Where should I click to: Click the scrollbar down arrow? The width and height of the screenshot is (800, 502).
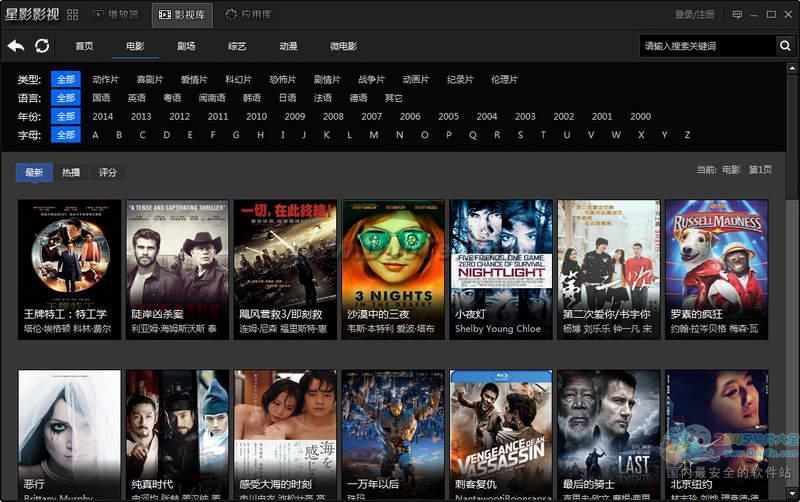pyautogui.click(x=792, y=493)
